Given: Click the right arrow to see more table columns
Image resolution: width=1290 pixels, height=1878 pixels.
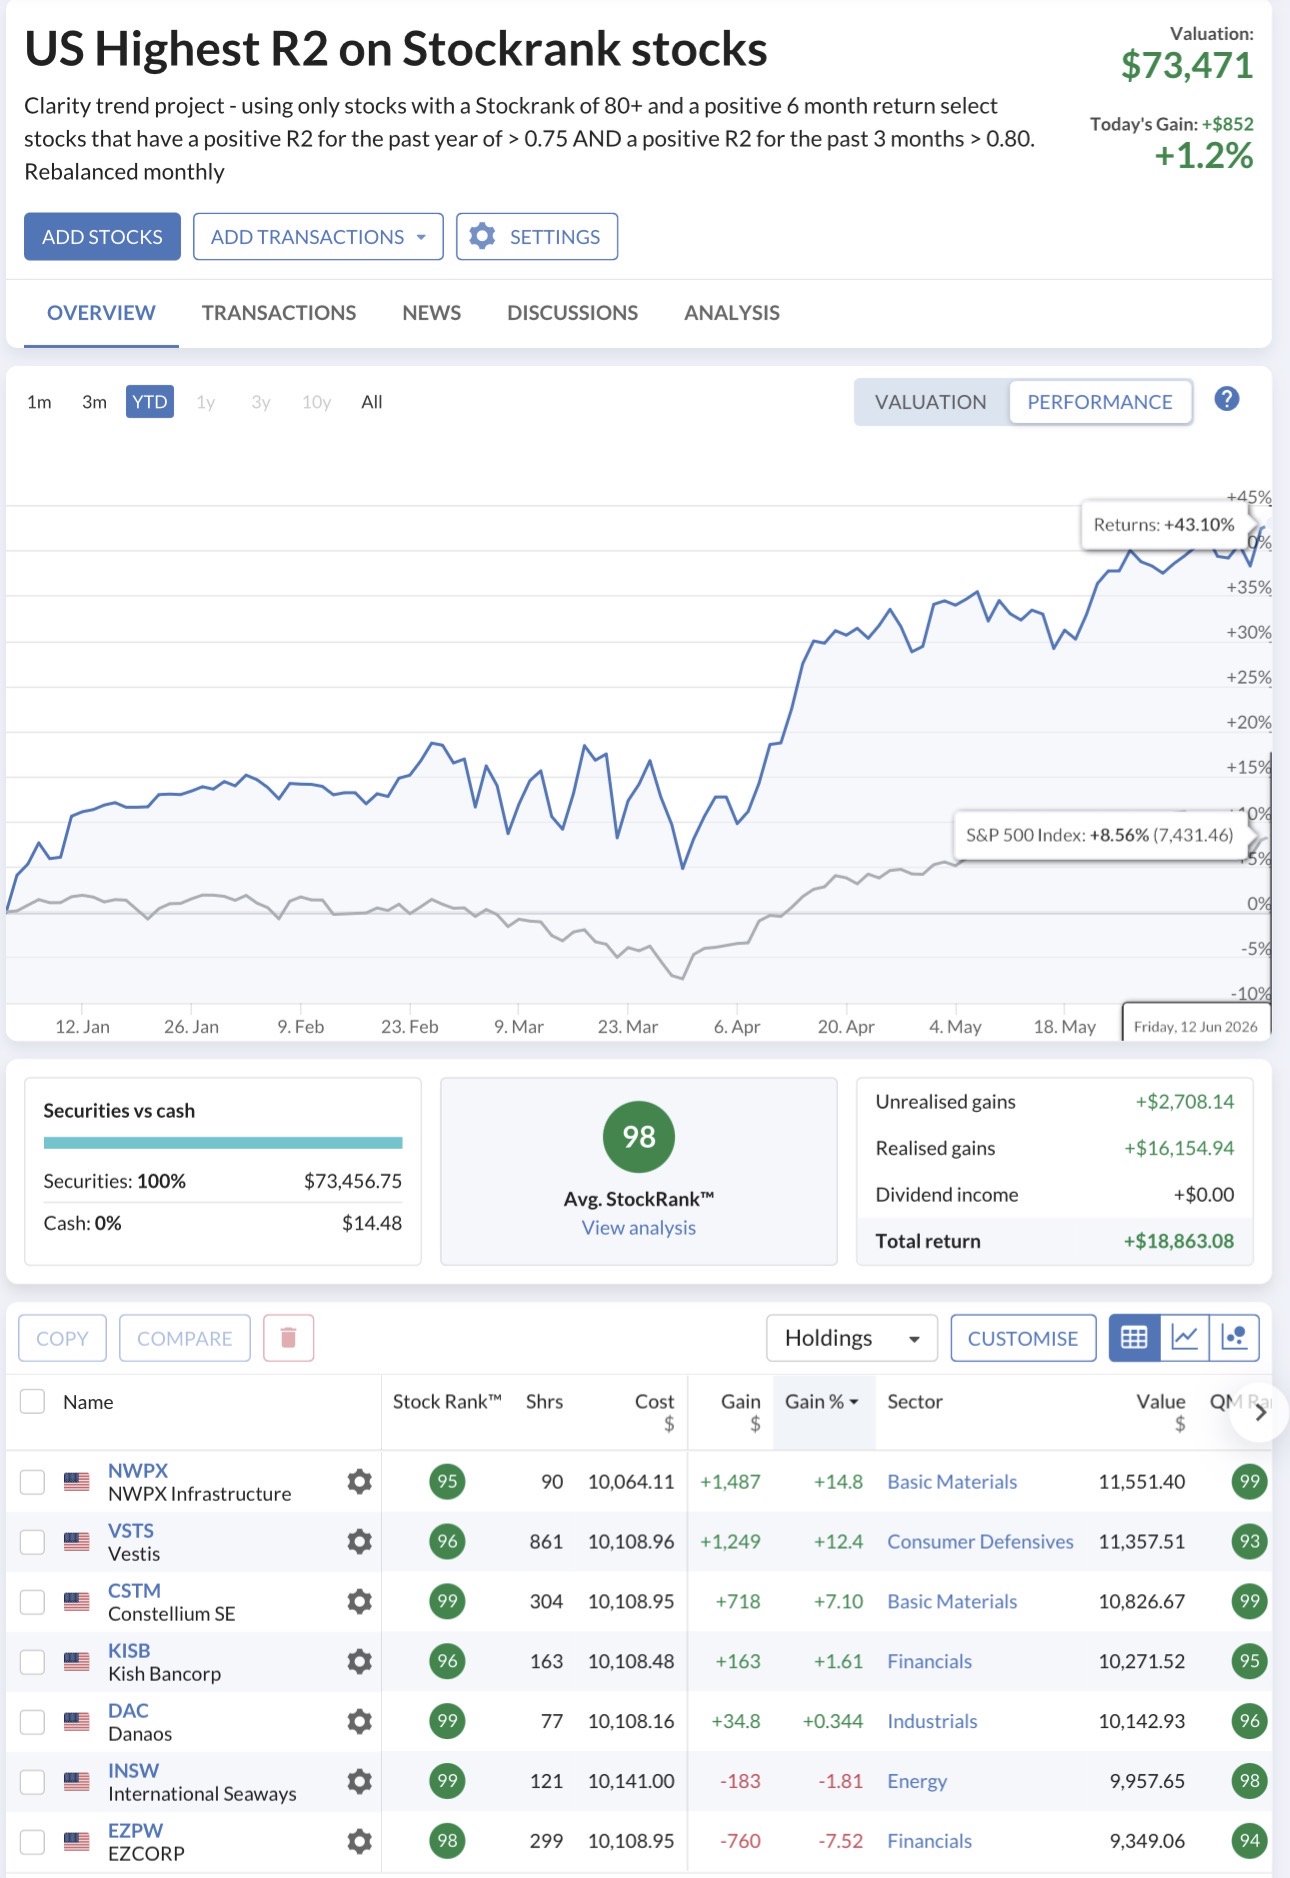Looking at the screenshot, I should pos(1260,1413).
